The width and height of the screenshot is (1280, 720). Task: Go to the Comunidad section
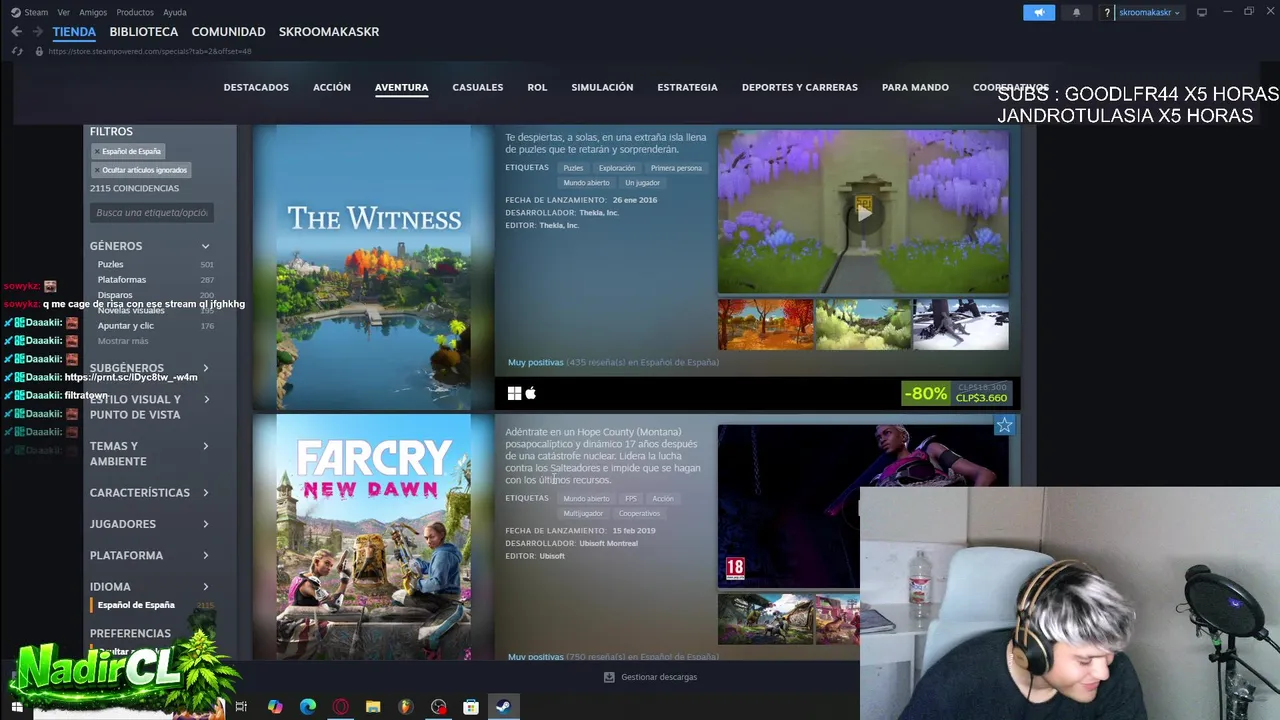coord(228,32)
